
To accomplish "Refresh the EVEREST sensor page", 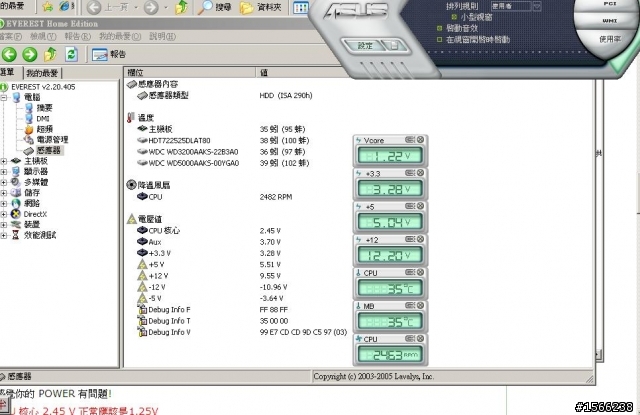I will 71,54.
